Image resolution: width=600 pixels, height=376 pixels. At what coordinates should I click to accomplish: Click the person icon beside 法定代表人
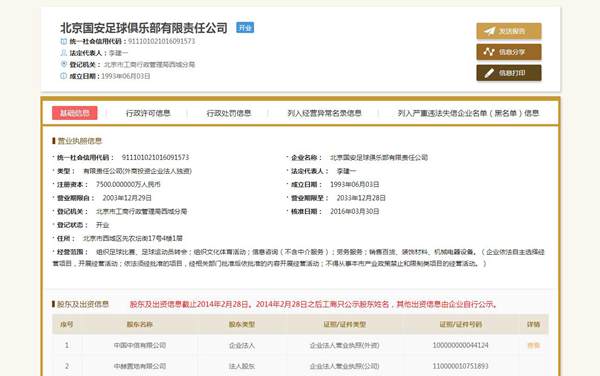click(x=64, y=53)
